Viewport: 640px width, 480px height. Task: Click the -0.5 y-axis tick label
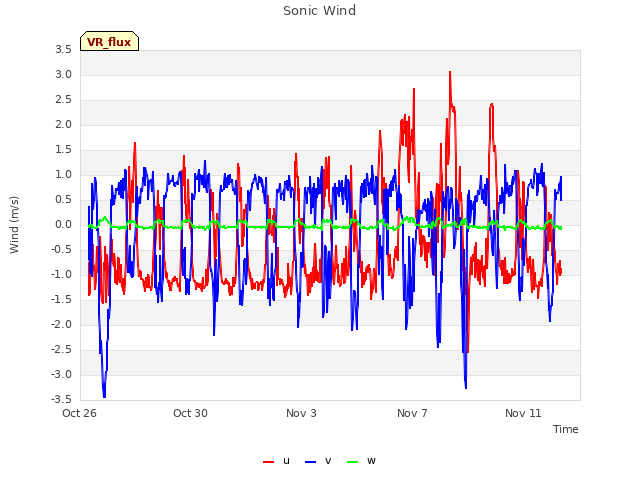pyautogui.click(x=62, y=249)
